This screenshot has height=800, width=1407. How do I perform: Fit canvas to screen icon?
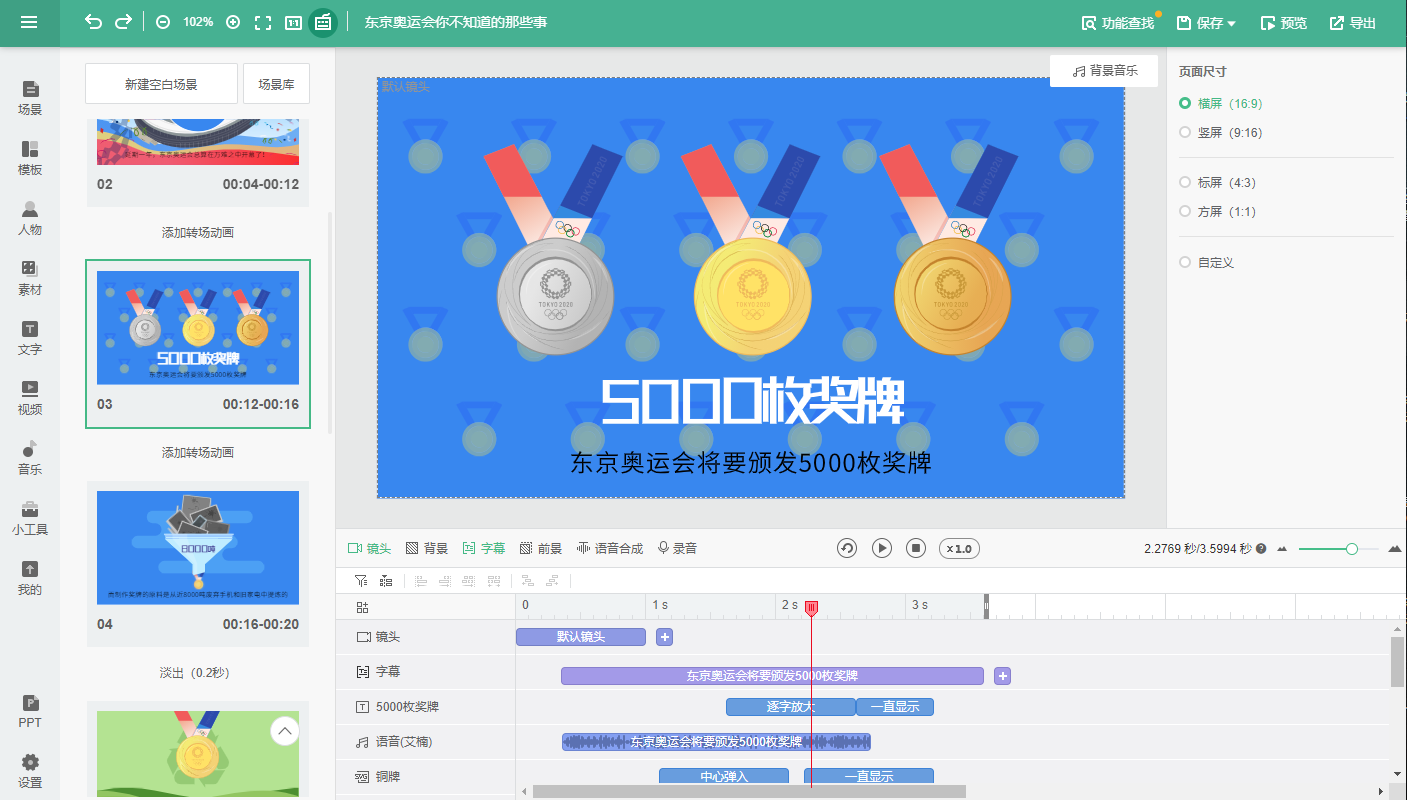263,22
